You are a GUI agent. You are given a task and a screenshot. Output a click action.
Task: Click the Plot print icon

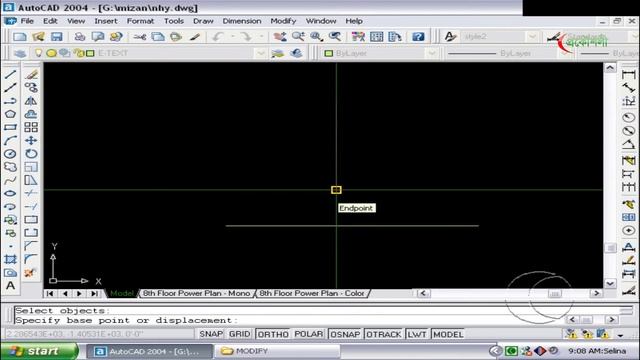[79, 37]
